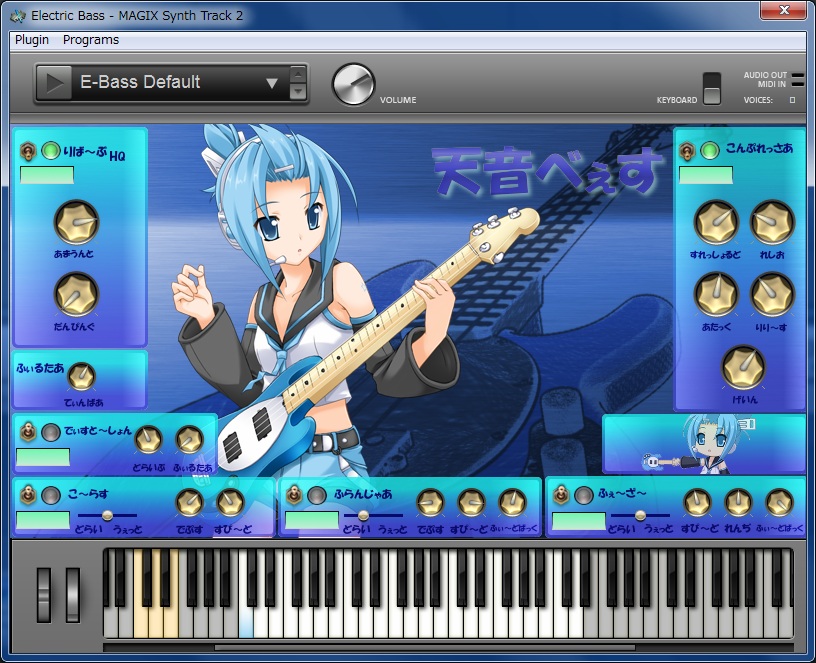Enable the ふらんじゃあ power LED
The image size is (816, 663).
(x=317, y=495)
